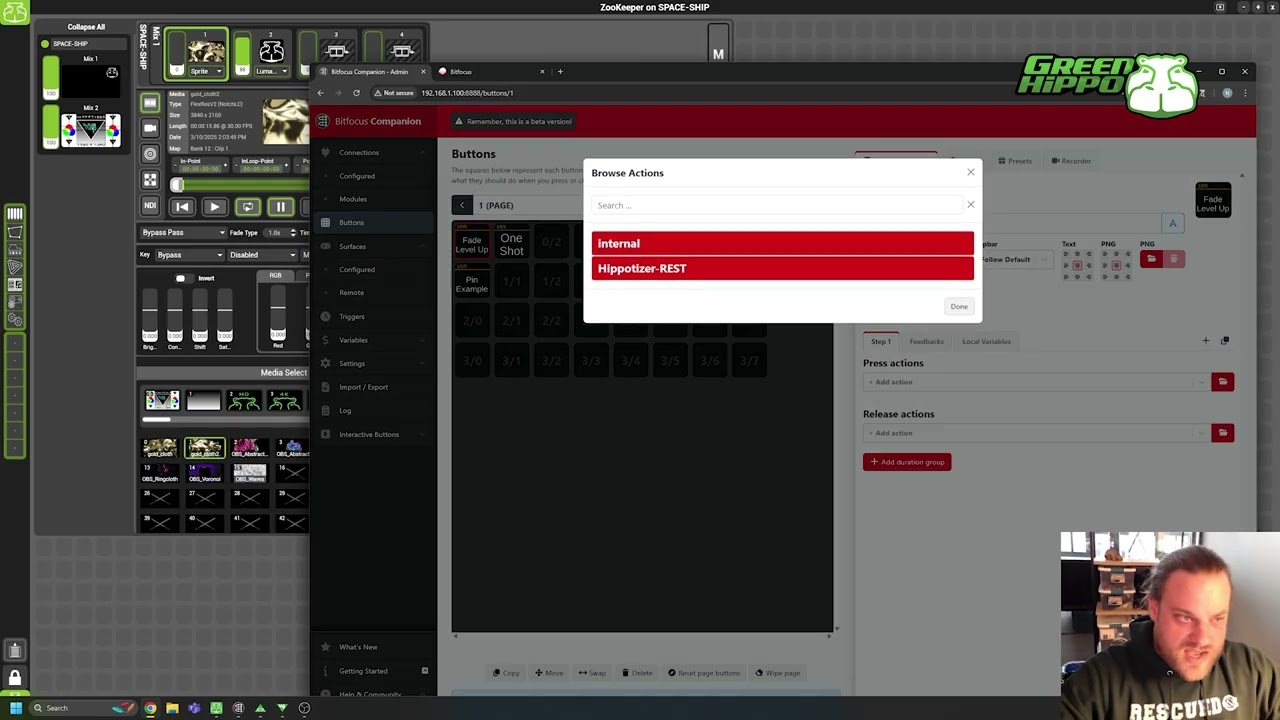Open the Hippotizer-REST actions category
The height and width of the screenshot is (720, 1280).
(x=782, y=268)
